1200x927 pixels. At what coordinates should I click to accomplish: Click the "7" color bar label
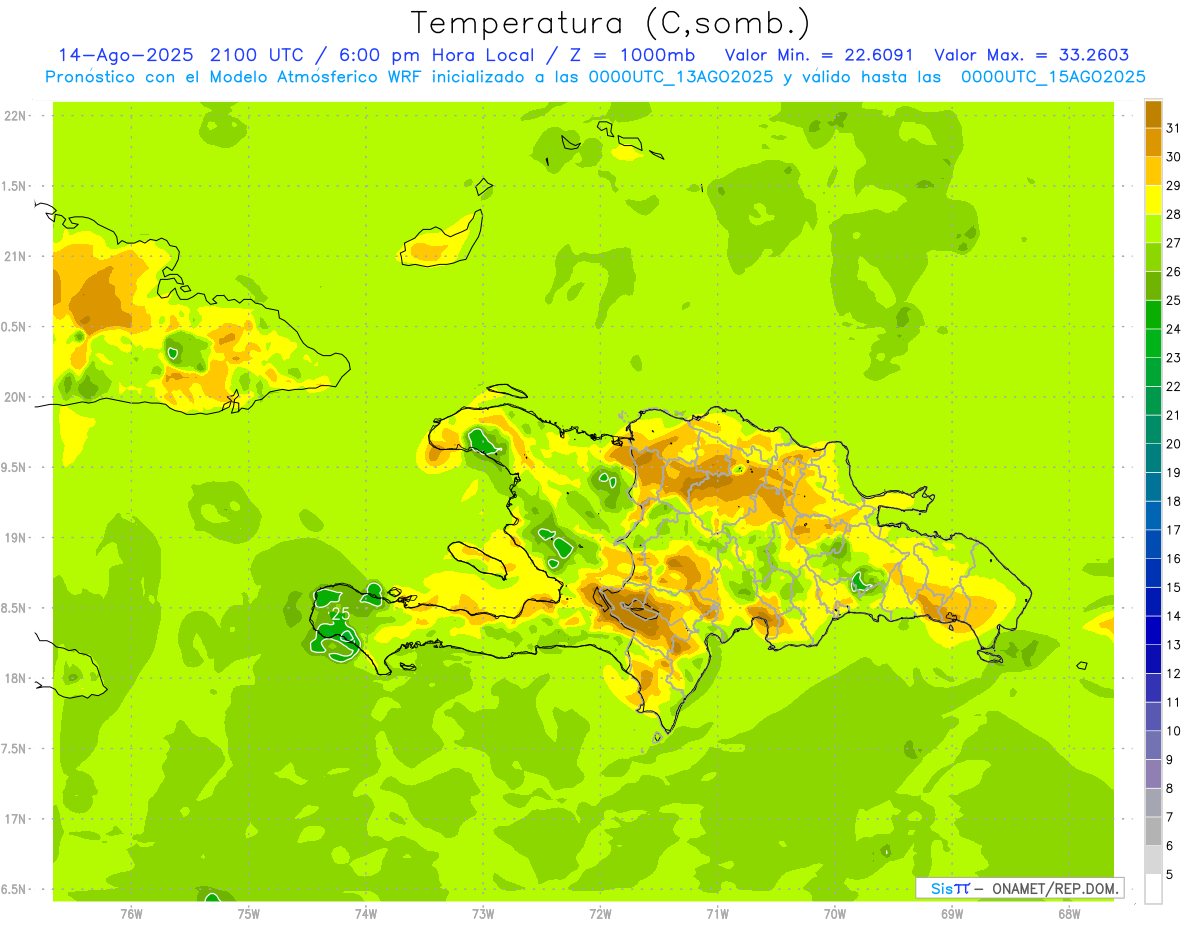coord(1170,817)
